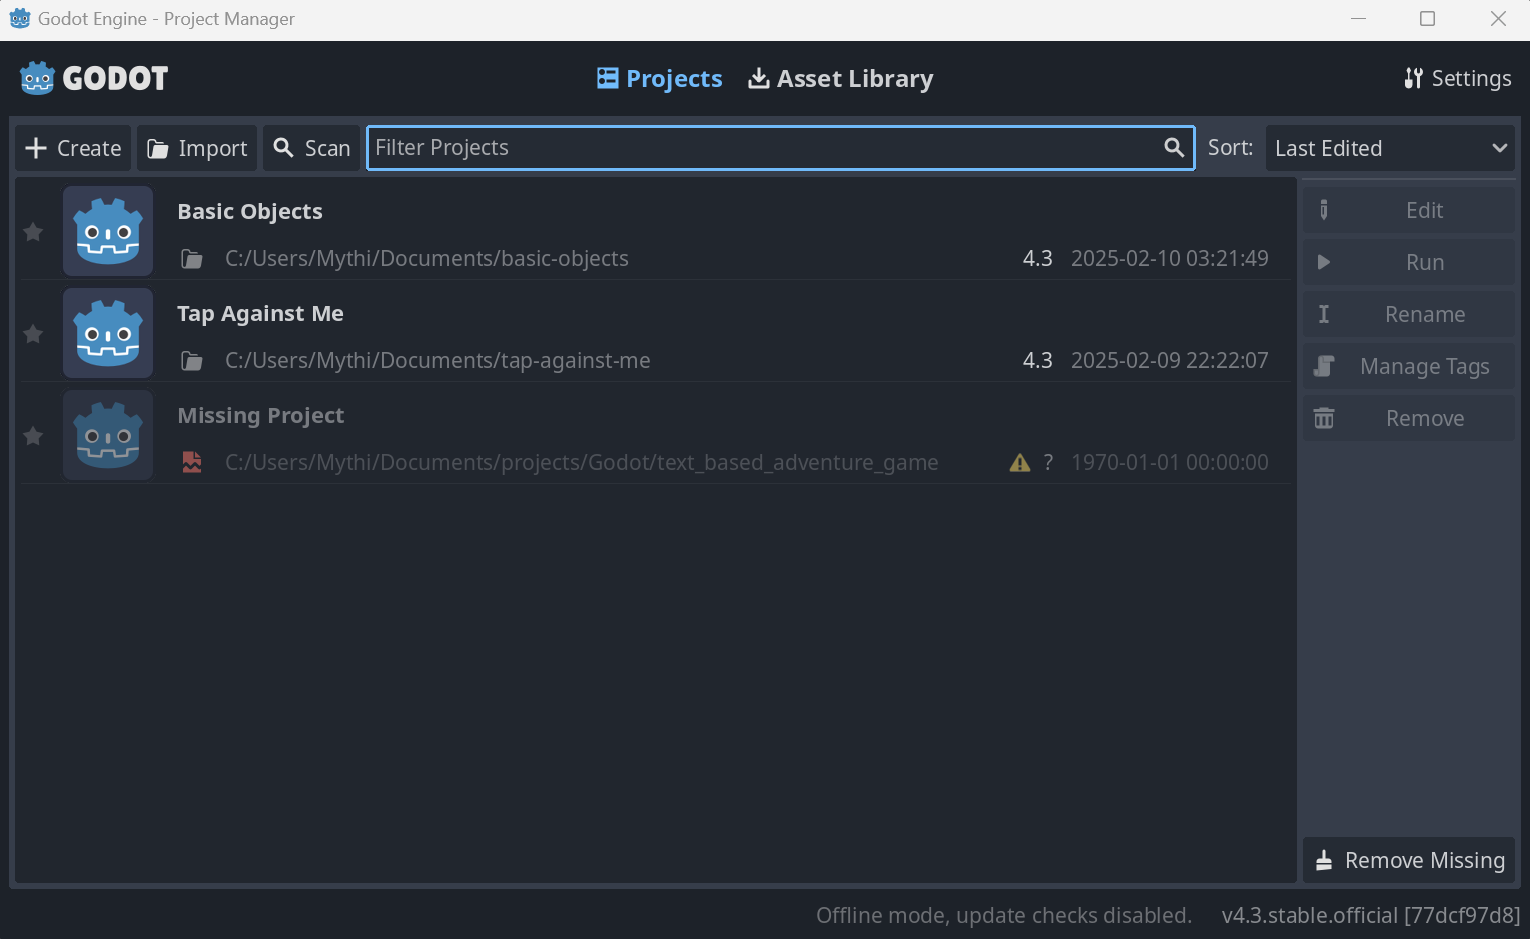
Task: Toggle favorite star for Missing Project
Action: [x=33, y=436]
